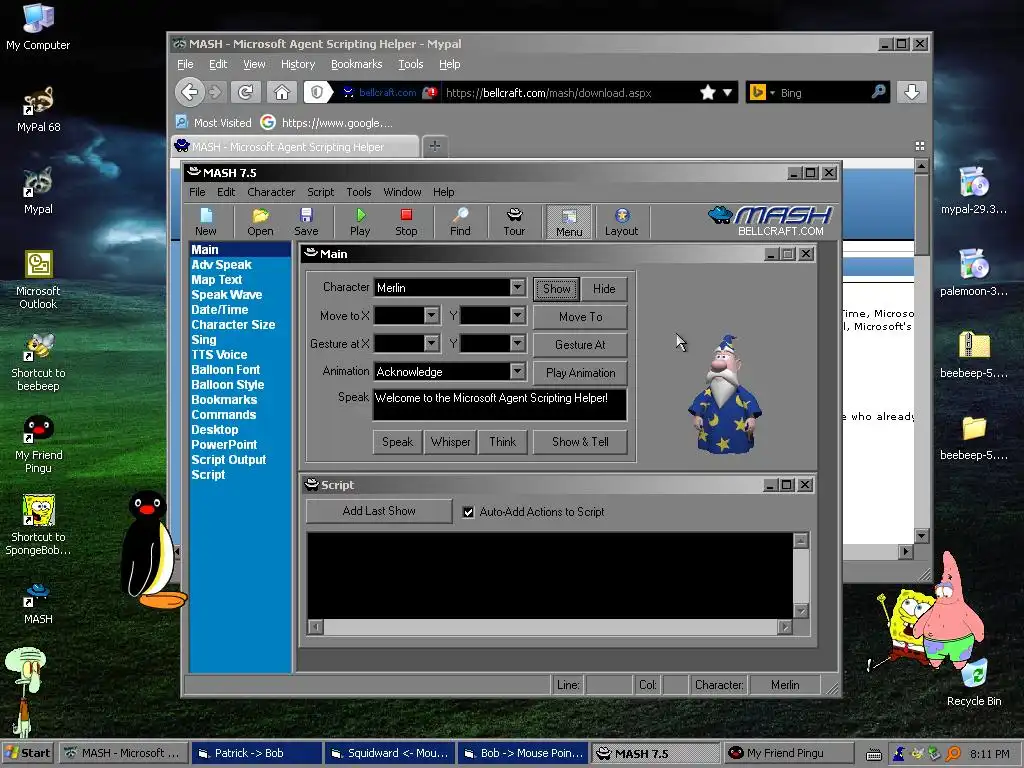Select the Shortcut to SpongeBob desktop icon

point(38,526)
